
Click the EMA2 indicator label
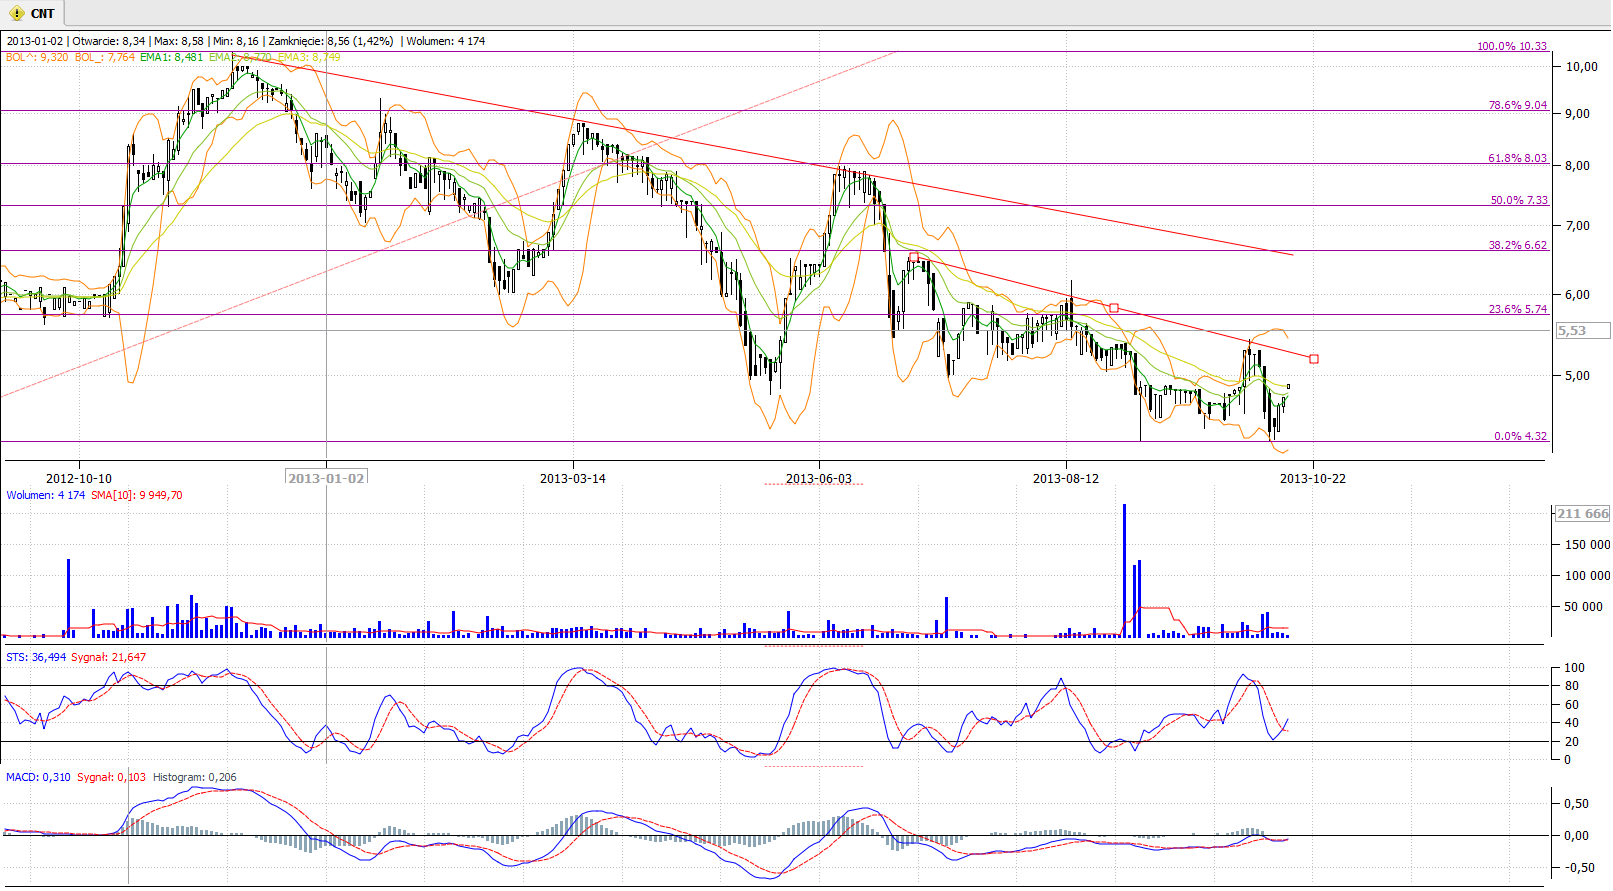point(240,57)
